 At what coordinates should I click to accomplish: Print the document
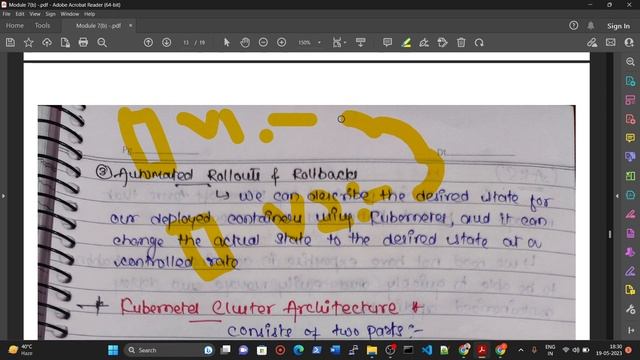[x=83, y=42]
